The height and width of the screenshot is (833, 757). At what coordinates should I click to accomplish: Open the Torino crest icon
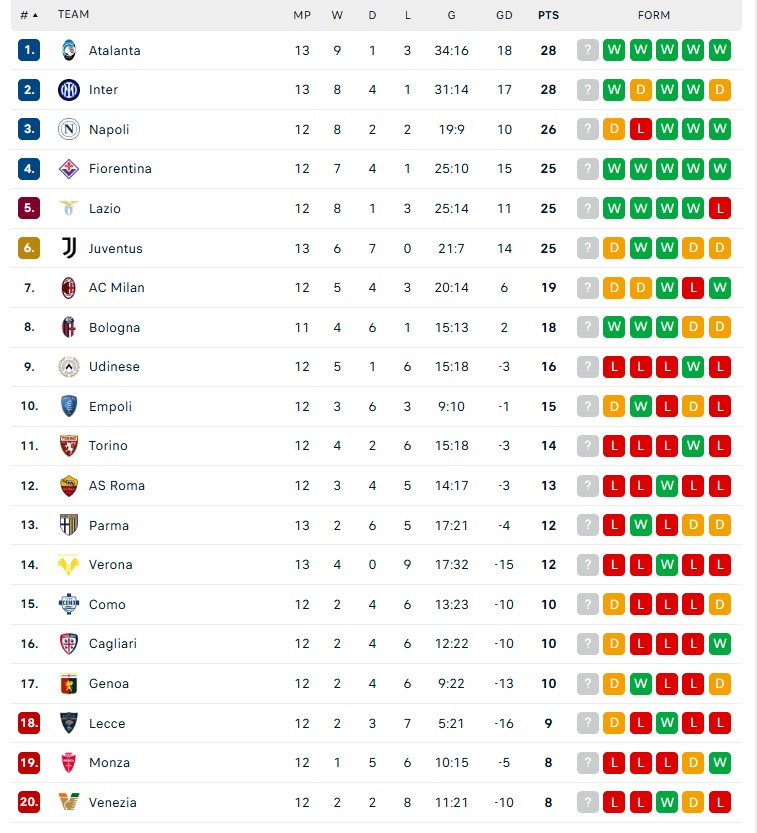69,446
